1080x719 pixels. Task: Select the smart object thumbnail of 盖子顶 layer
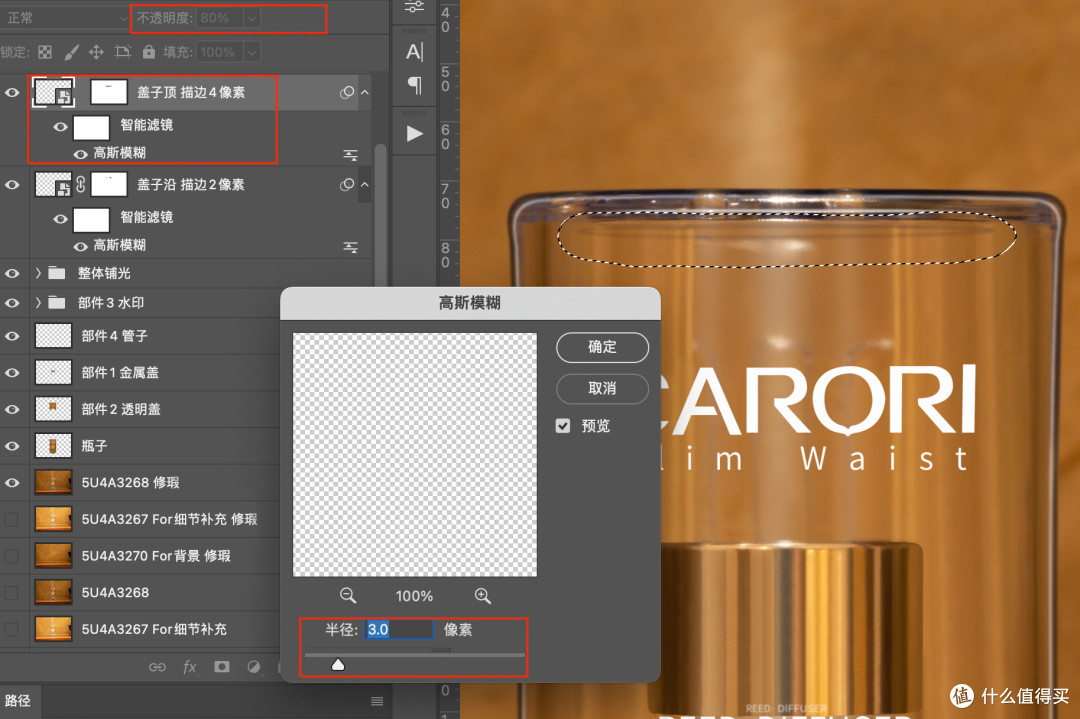tap(54, 92)
